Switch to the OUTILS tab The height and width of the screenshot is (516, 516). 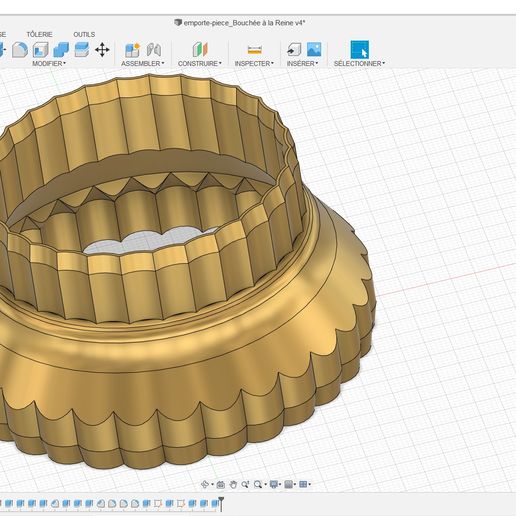click(84, 34)
